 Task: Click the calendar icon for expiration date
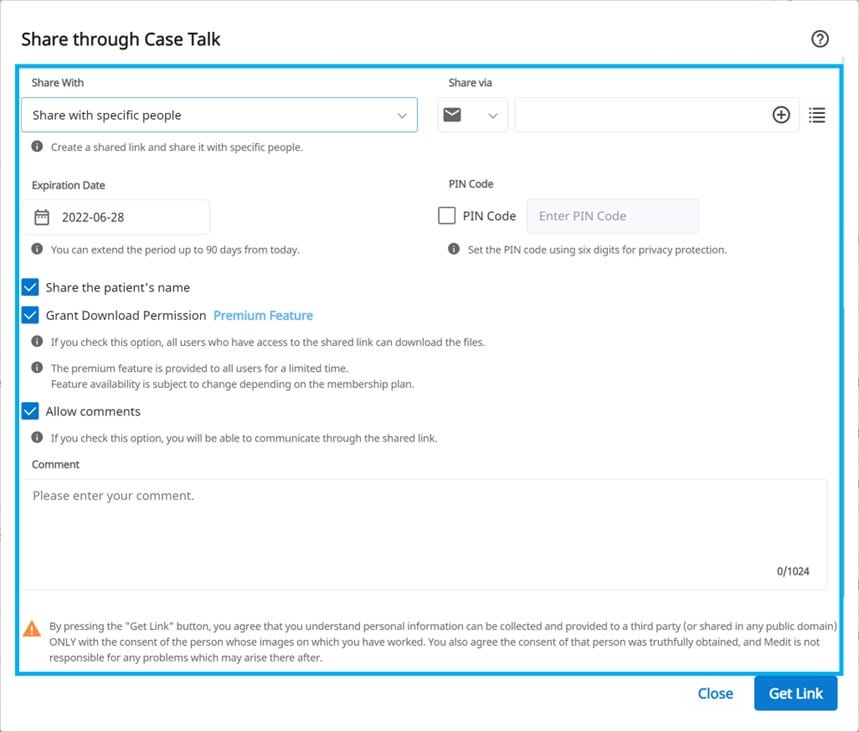coord(42,217)
